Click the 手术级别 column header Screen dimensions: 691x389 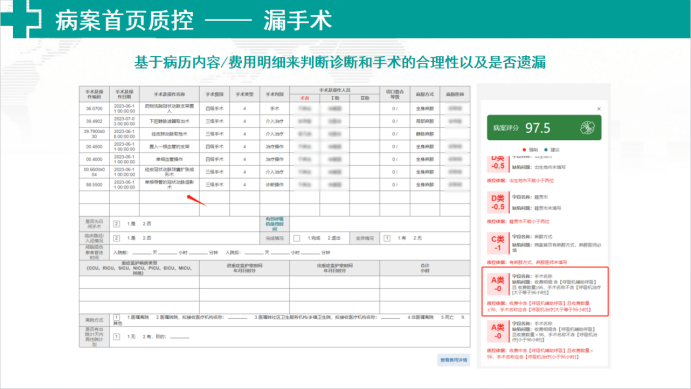[215, 94]
